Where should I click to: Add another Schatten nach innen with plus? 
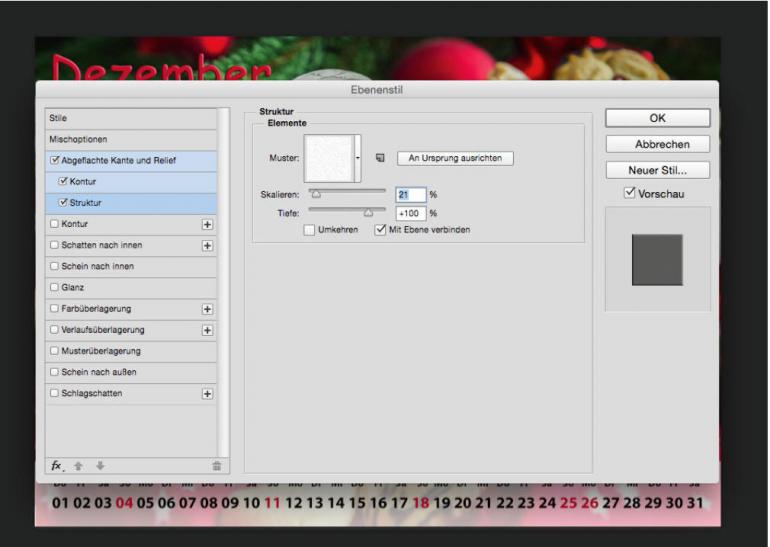coord(207,246)
